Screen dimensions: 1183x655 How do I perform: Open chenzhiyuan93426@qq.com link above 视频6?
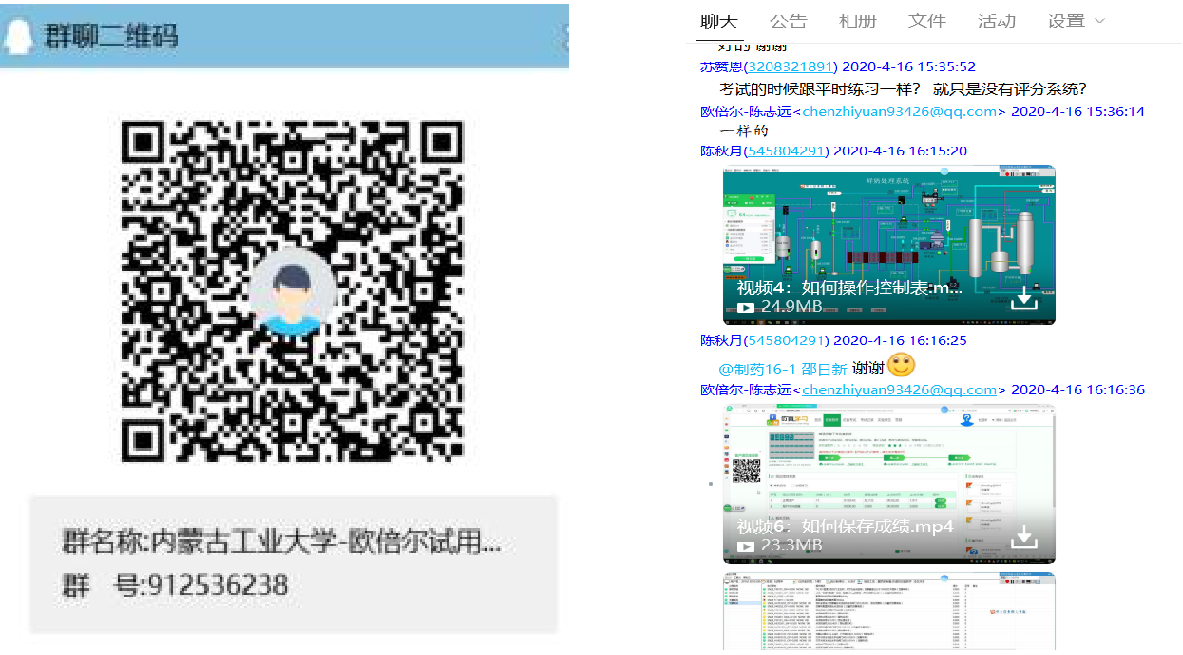[899, 390]
